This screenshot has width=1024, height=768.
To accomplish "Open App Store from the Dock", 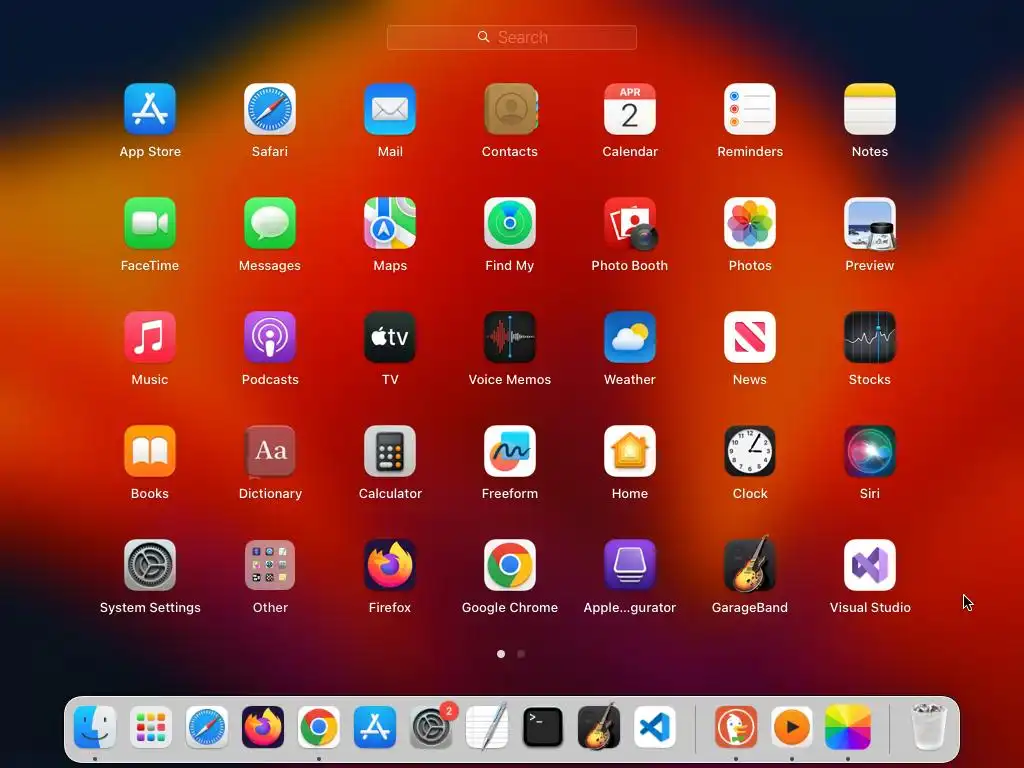I will [x=375, y=727].
